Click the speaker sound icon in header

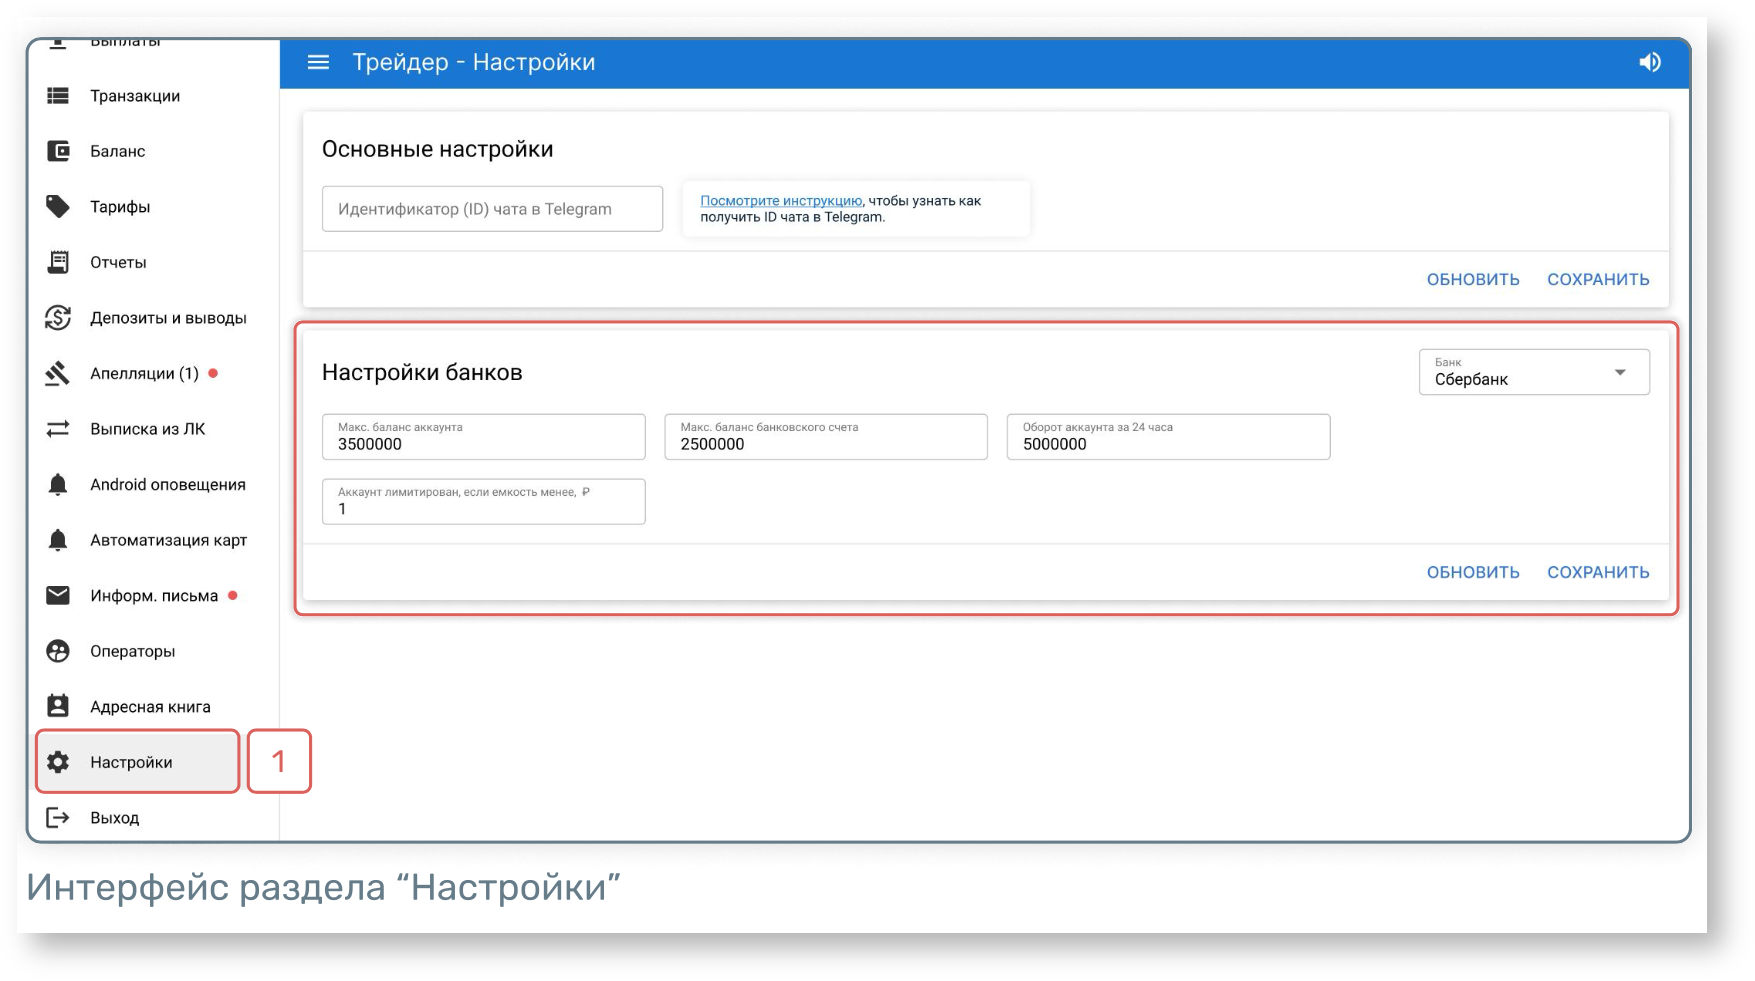1649,62
